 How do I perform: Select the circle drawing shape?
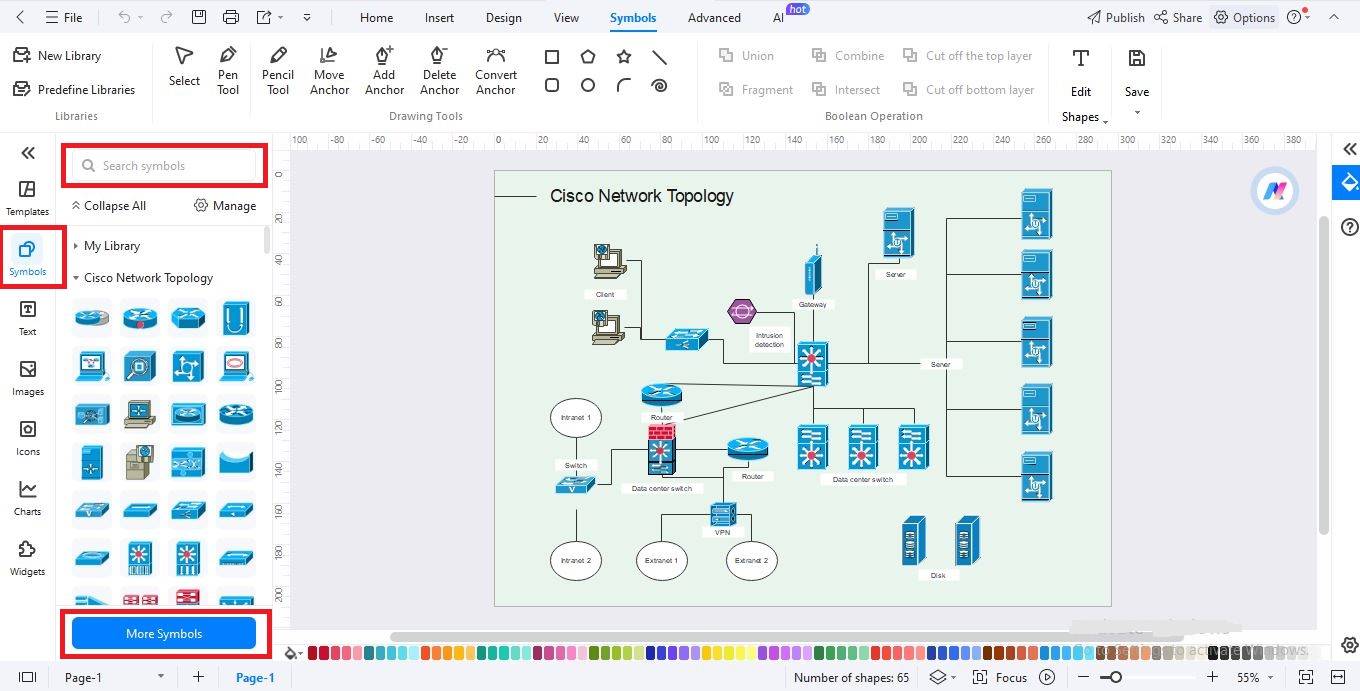(588, 86)
